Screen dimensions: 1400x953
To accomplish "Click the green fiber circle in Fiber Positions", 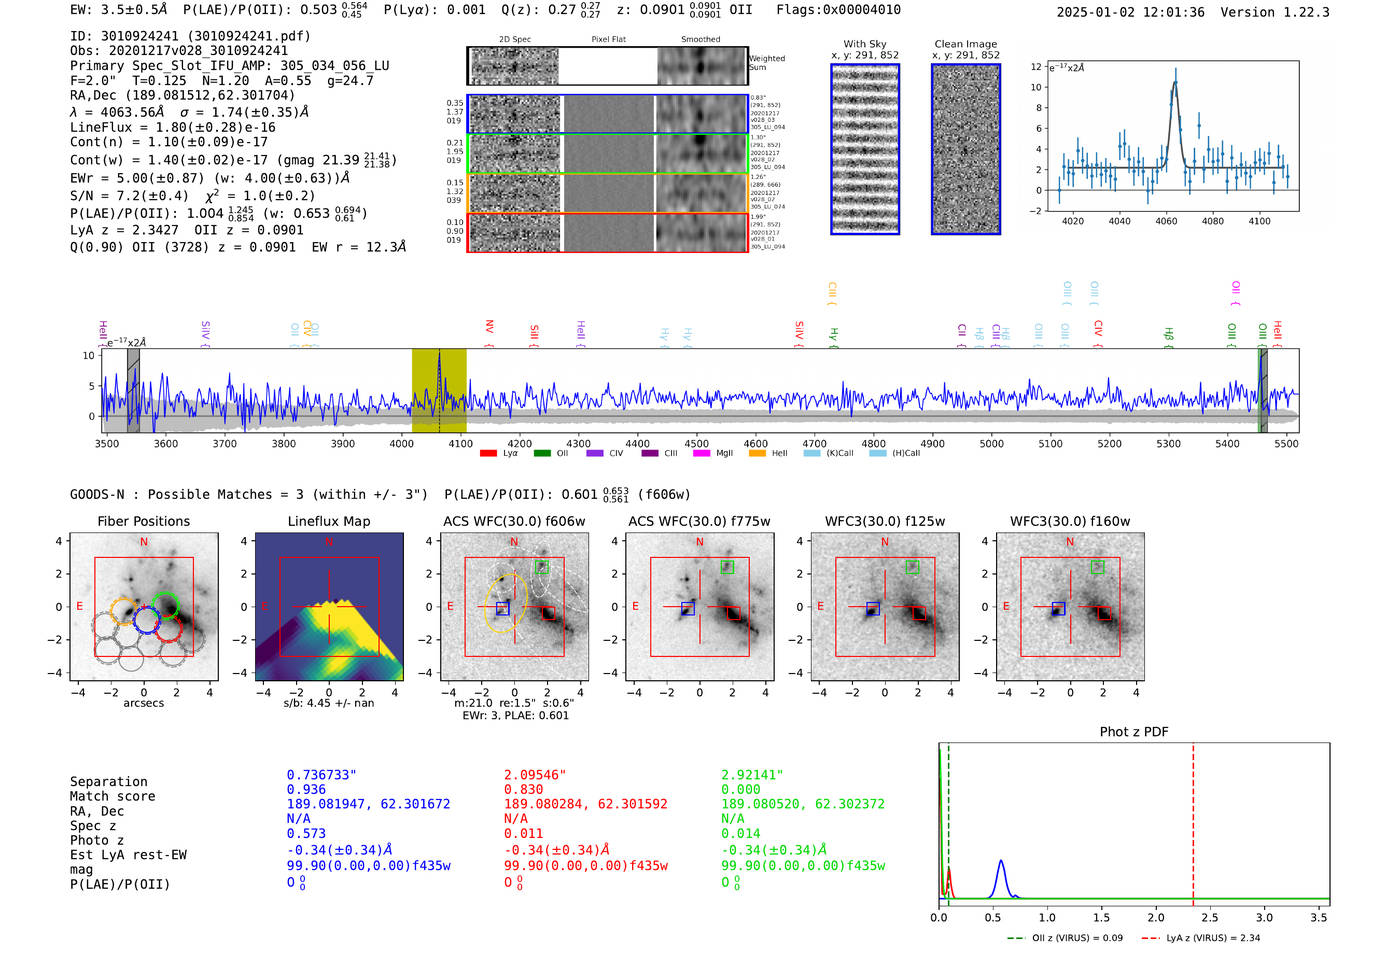I will 165,605.
